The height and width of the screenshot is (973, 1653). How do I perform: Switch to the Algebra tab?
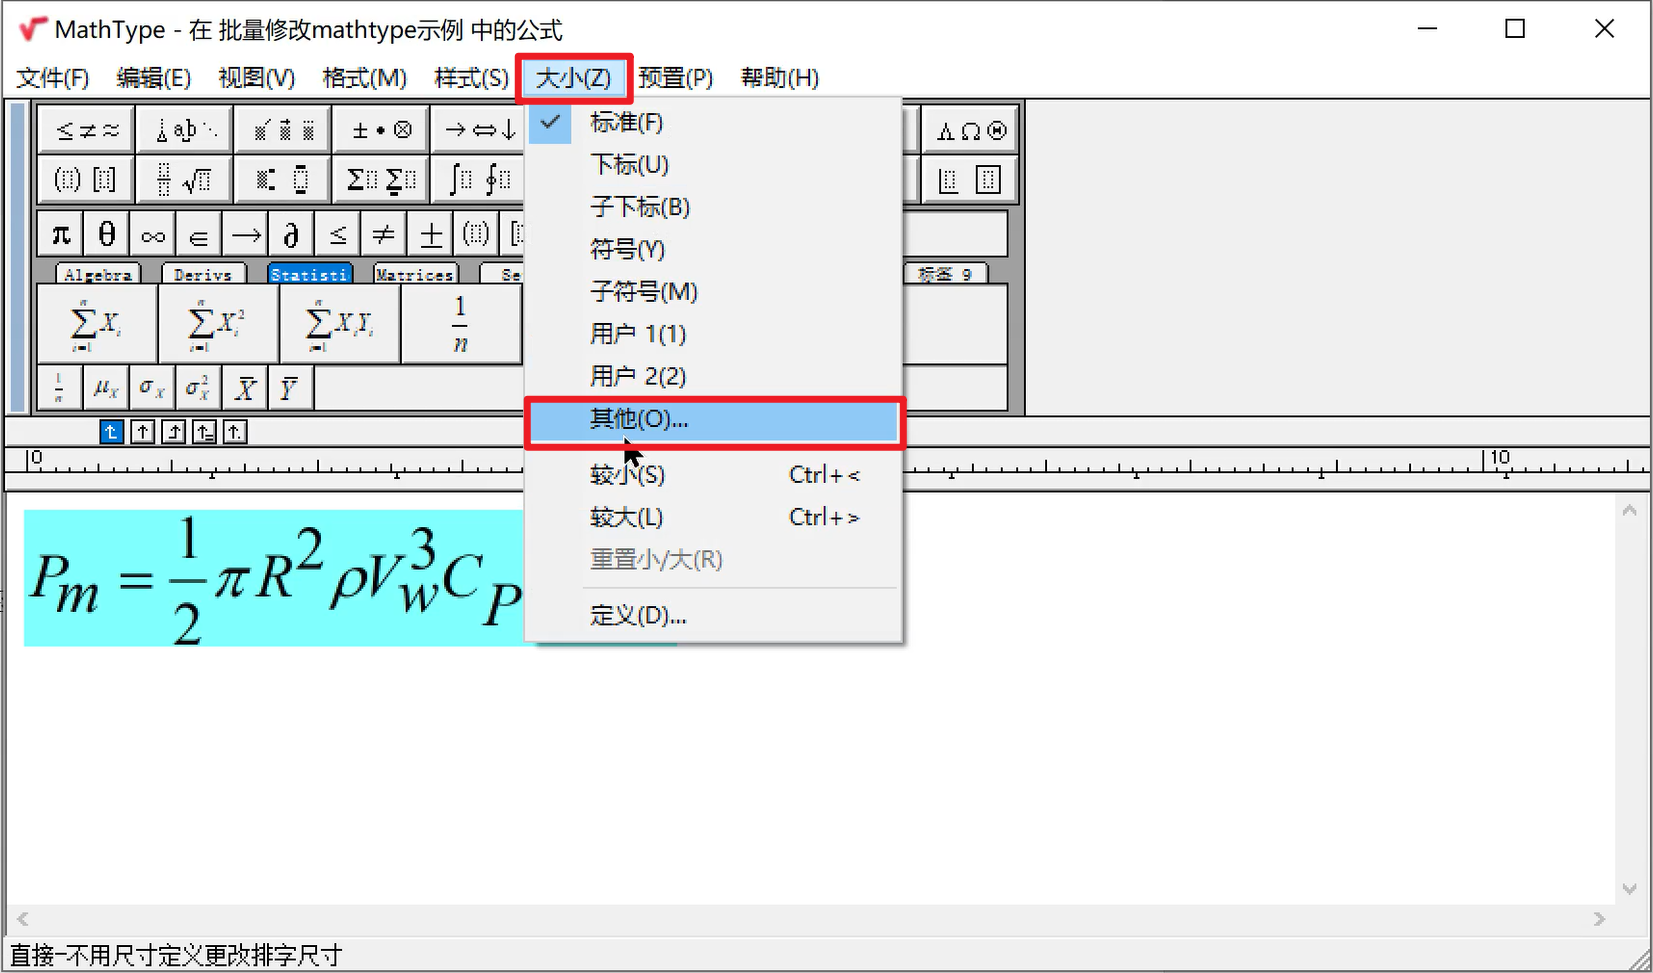tap(98, 274)
